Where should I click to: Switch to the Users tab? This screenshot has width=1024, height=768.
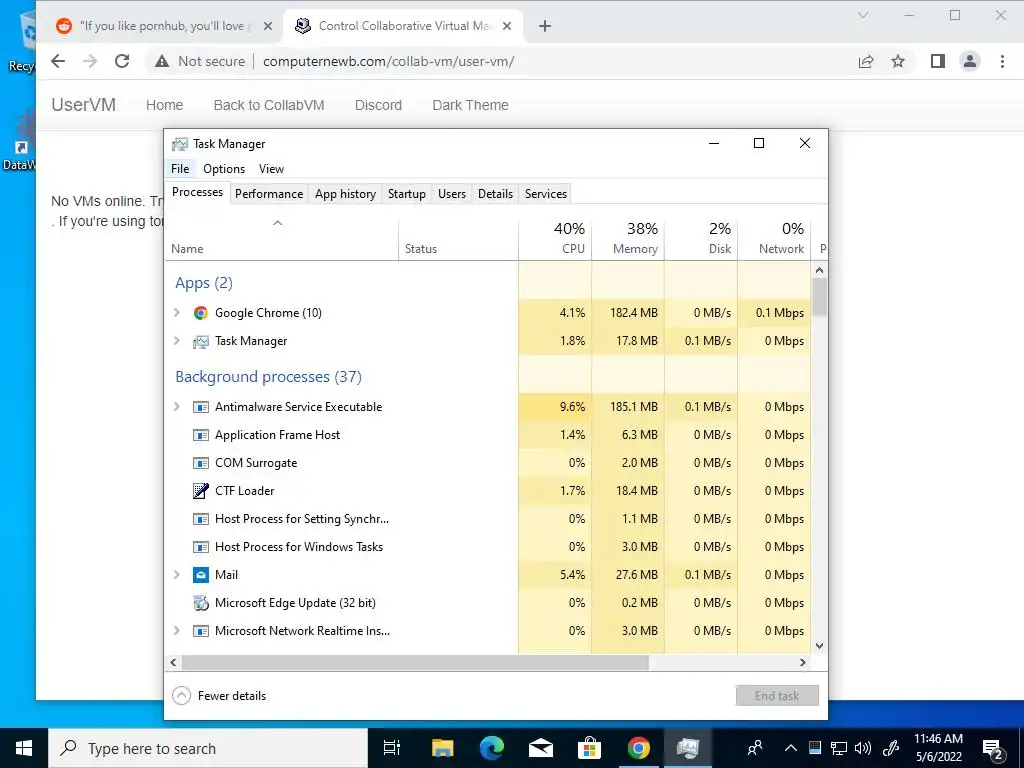[452, 194]
